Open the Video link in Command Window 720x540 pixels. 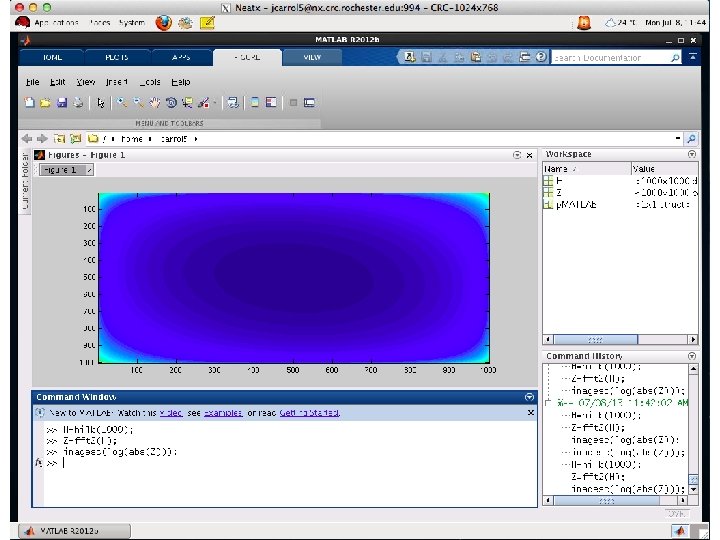170,413
